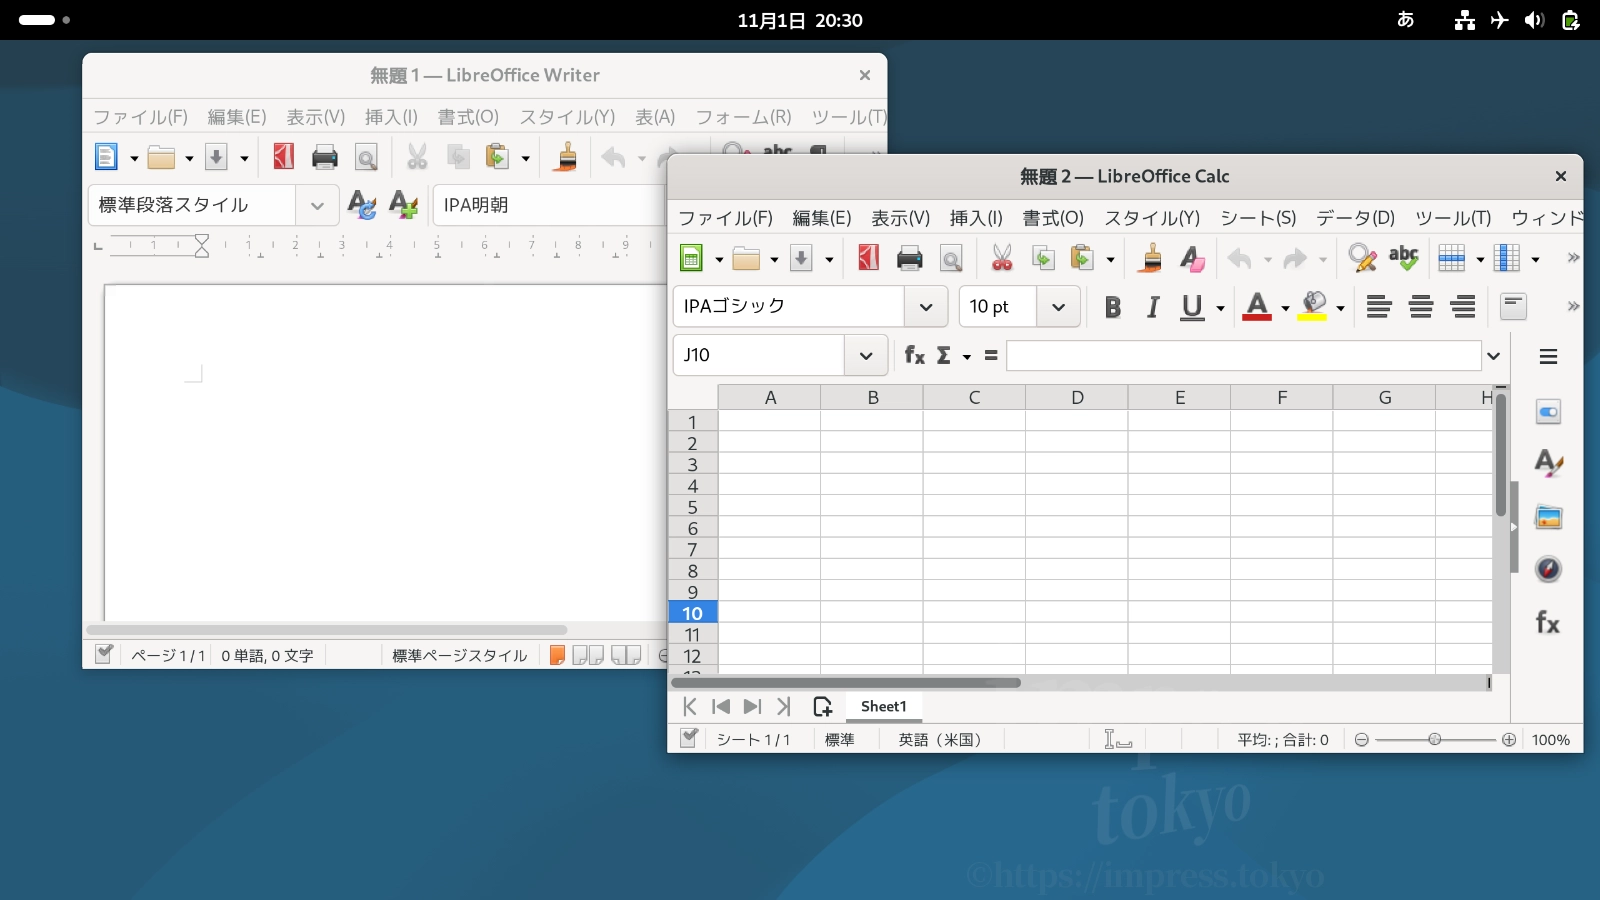Expand the 10 pt font size dropdown
Screen dimensions: 1600x900
[1058, 307]
